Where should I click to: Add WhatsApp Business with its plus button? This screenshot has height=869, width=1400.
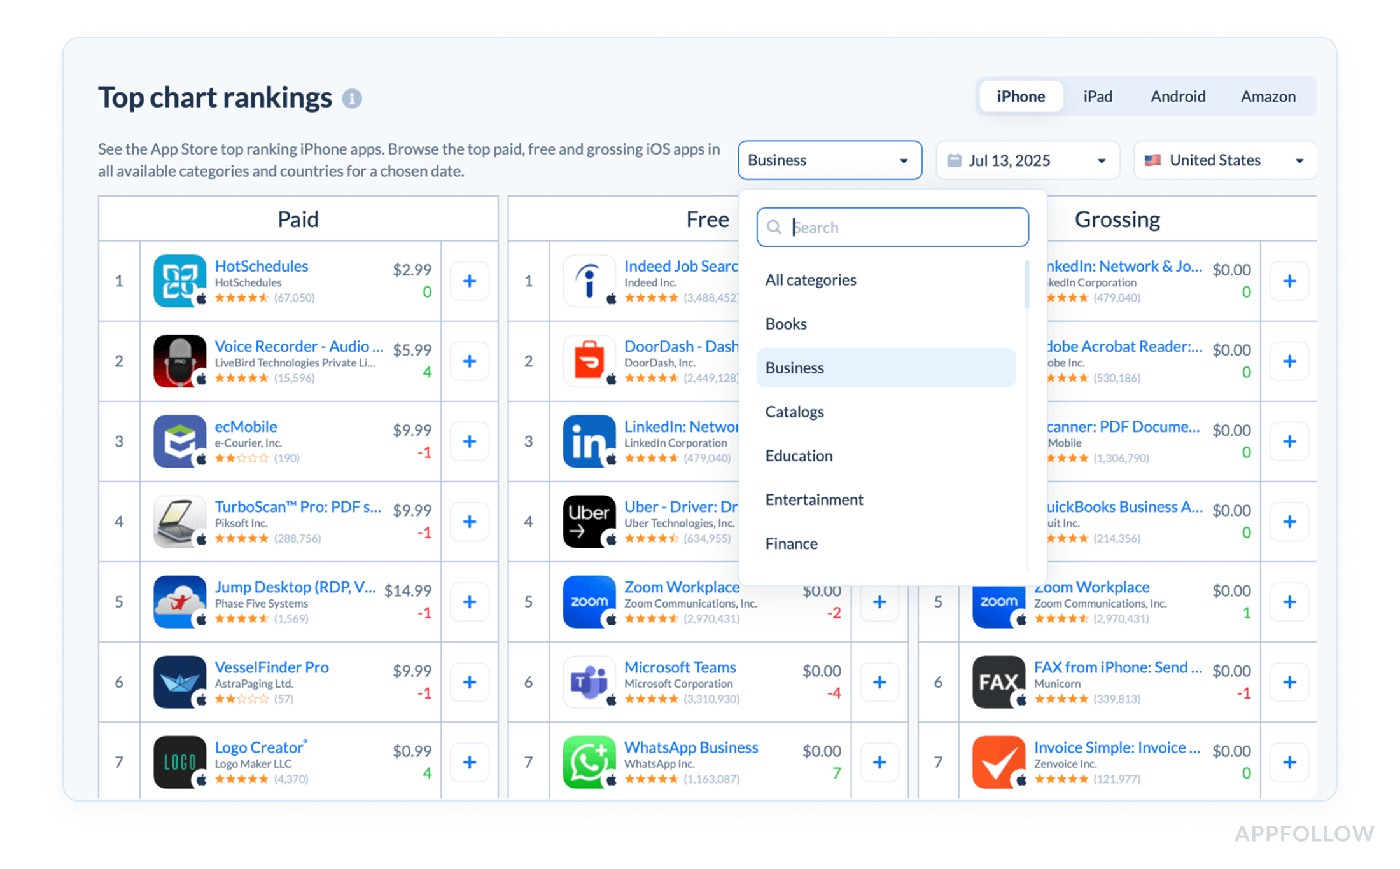click(x=879, y=762)
